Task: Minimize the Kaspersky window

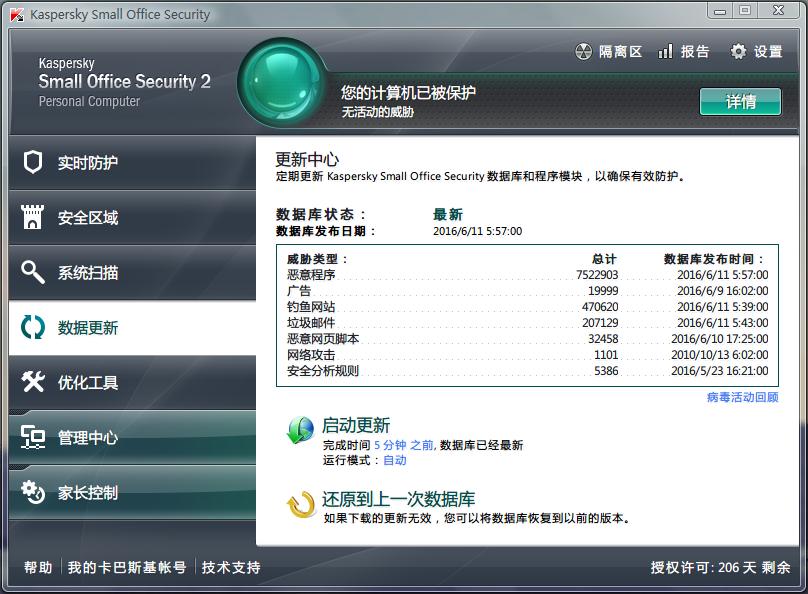Action: (x=720, y=11)
